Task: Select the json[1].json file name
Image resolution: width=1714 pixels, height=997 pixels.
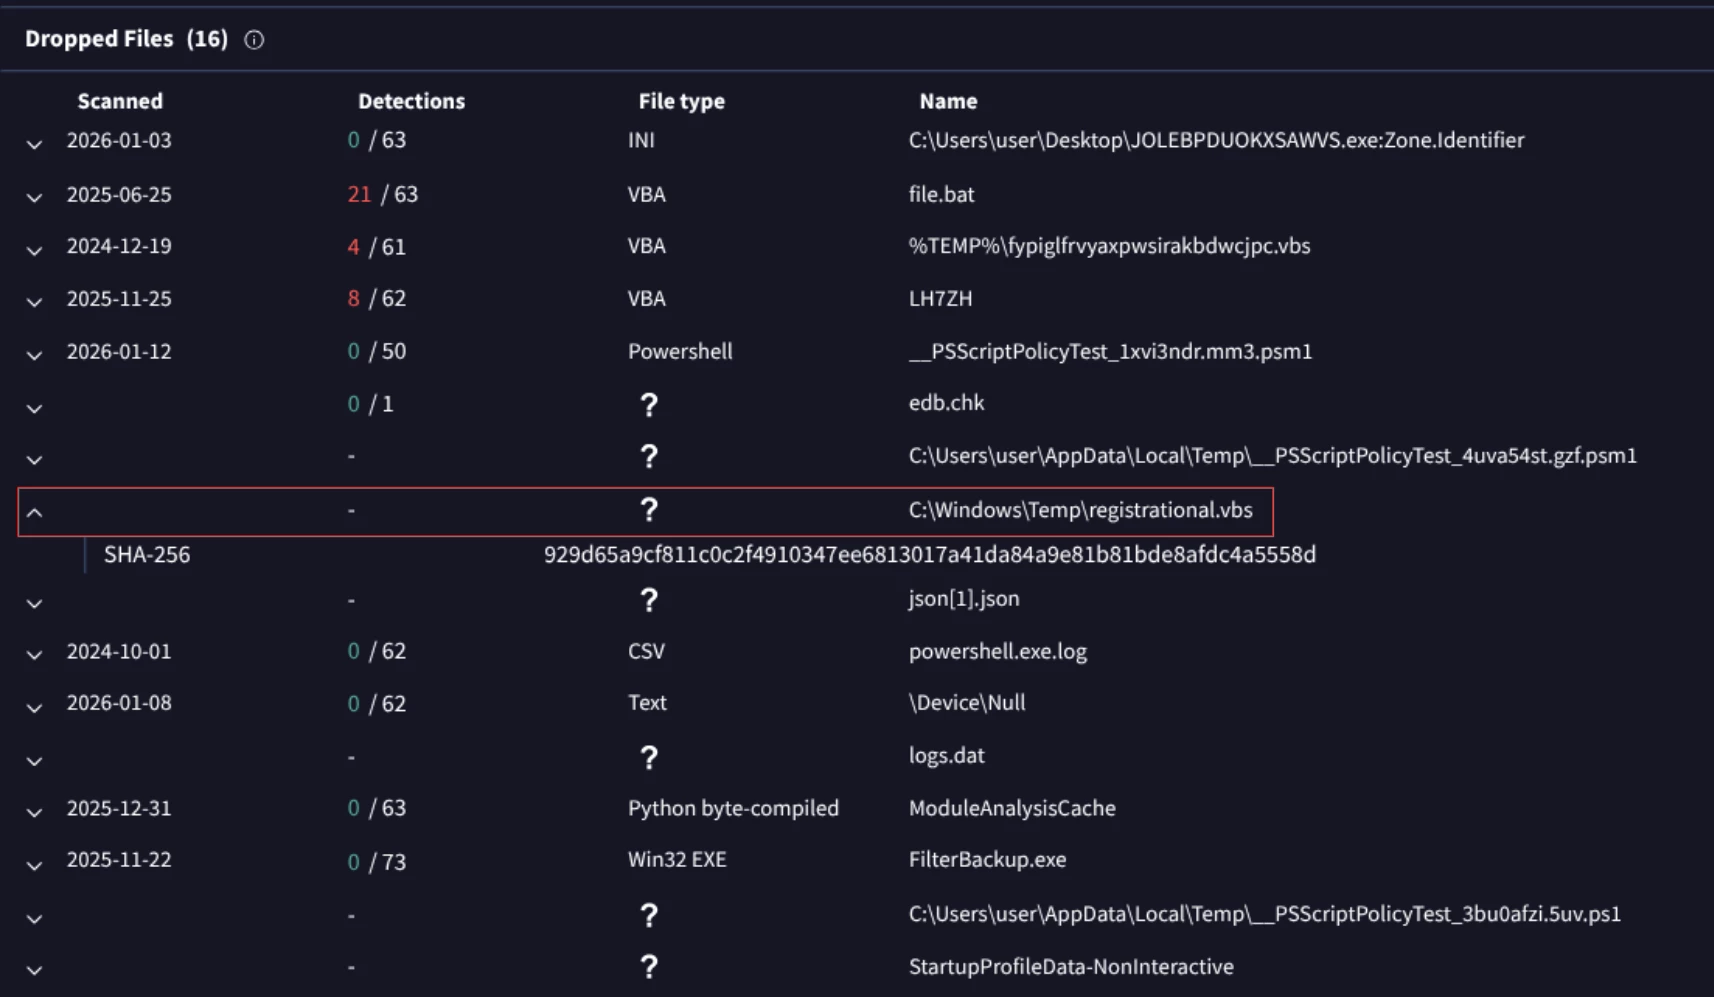Action: point(964,599)
